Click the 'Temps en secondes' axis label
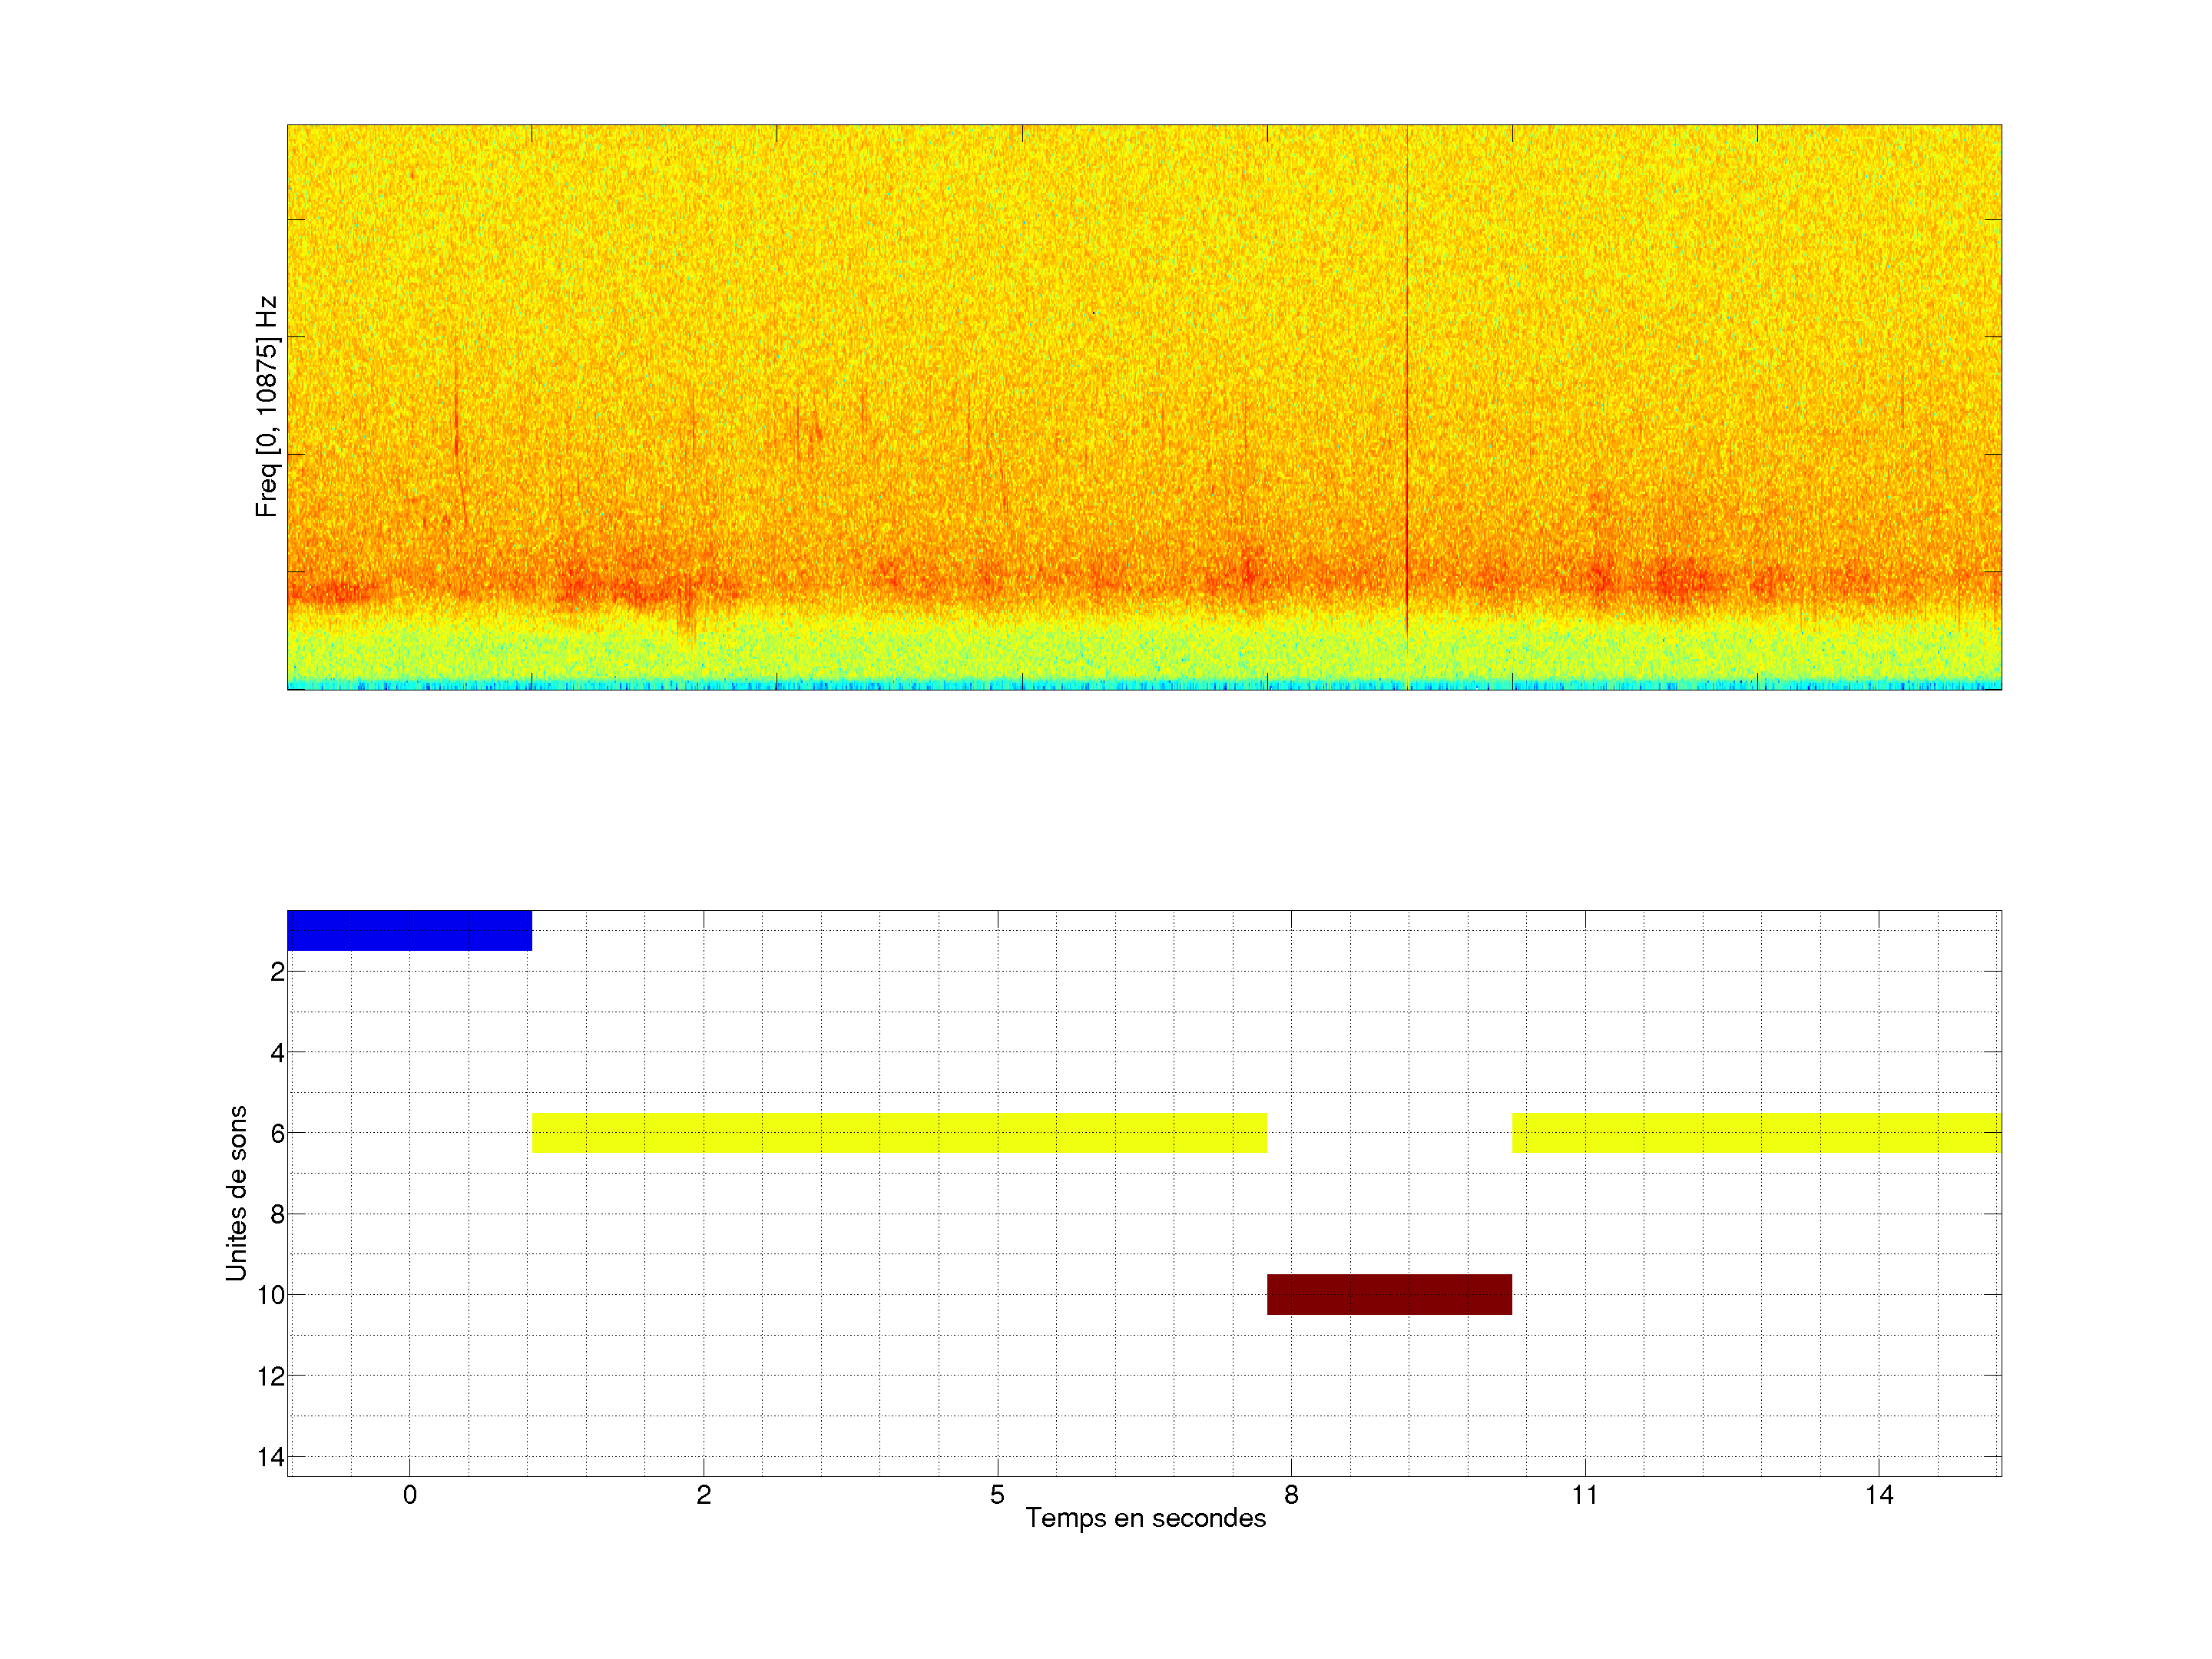 click(x=1145, y=1518)
